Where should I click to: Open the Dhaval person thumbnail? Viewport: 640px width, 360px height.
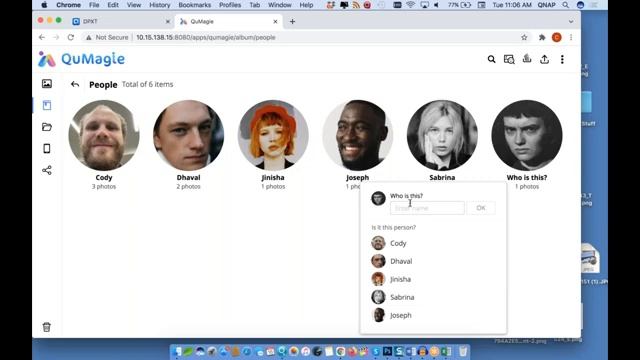click(x=189, y=136)
